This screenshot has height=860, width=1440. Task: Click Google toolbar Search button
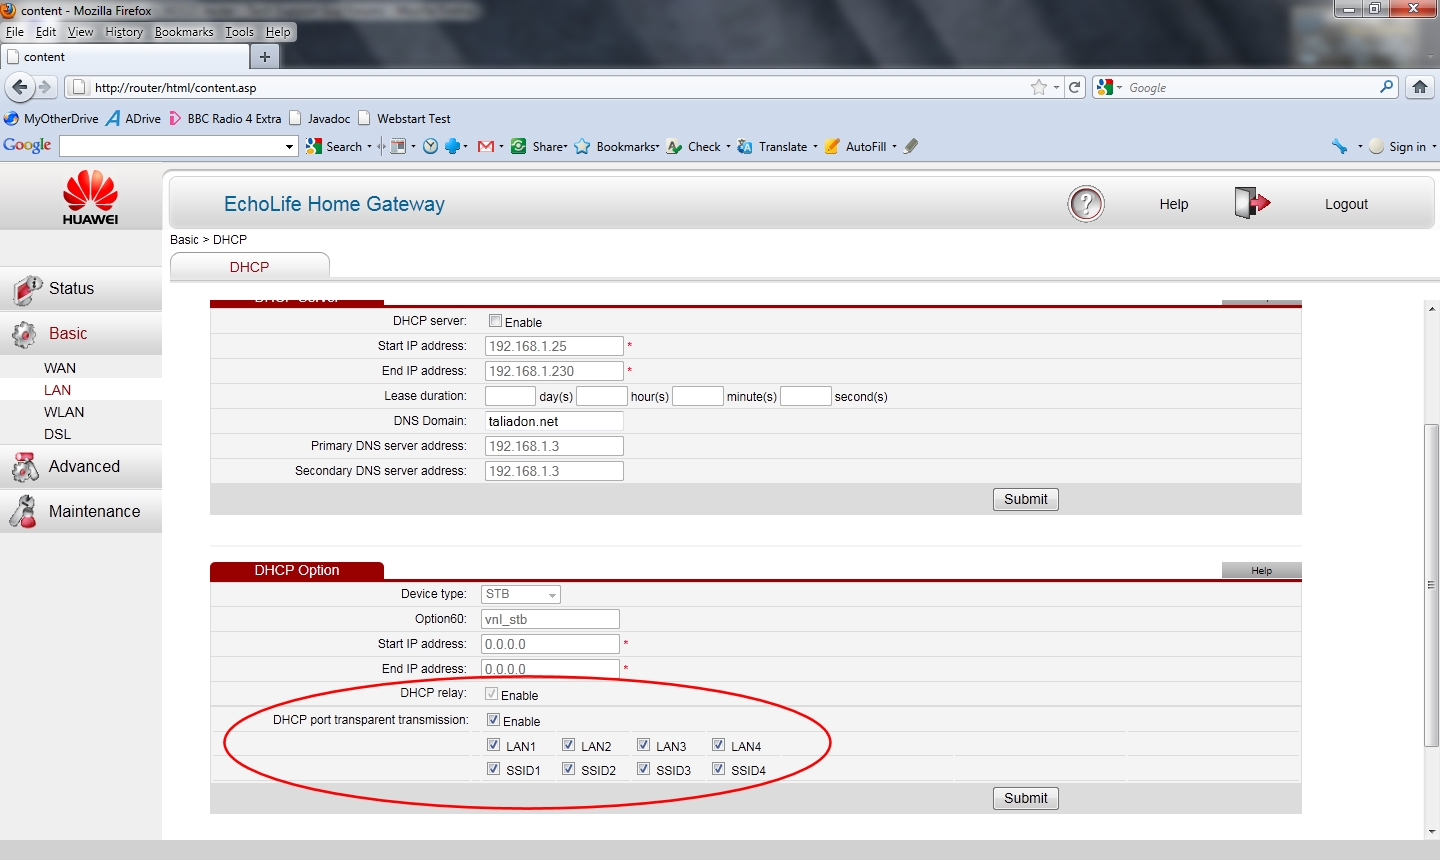335,146
